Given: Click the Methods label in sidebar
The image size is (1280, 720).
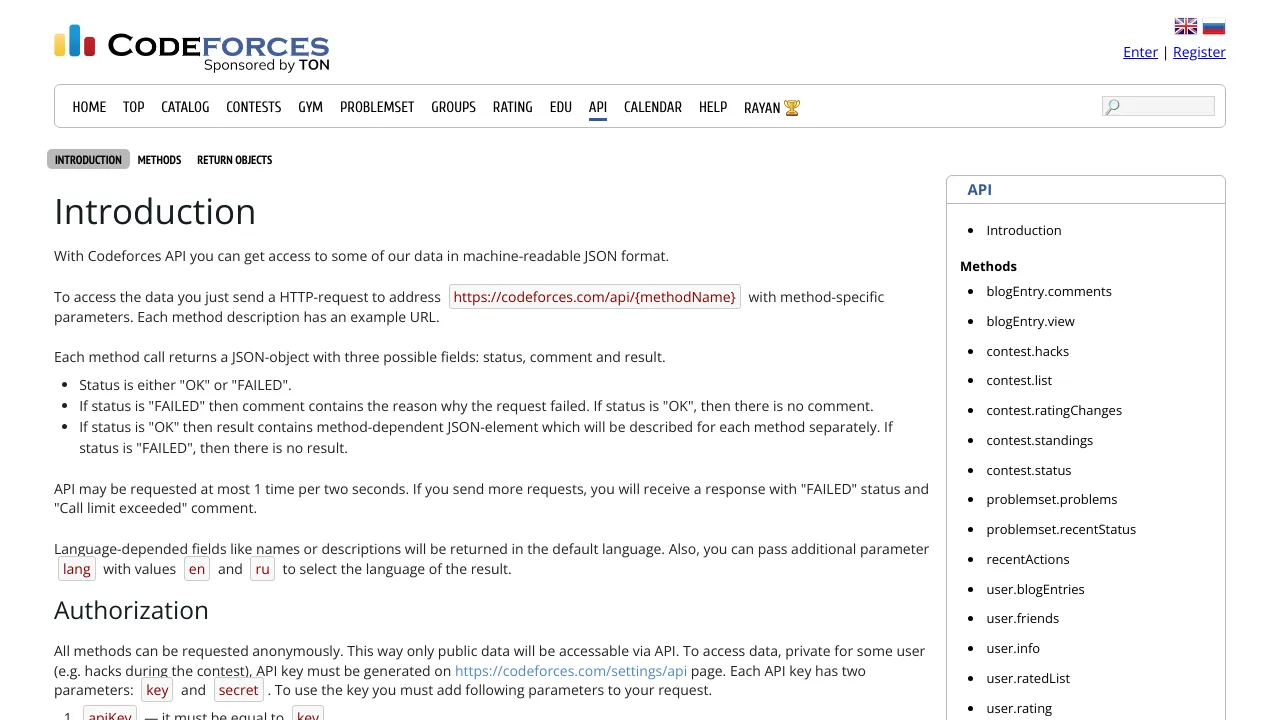Looking at the screenshot, I should tap(988, 266).
